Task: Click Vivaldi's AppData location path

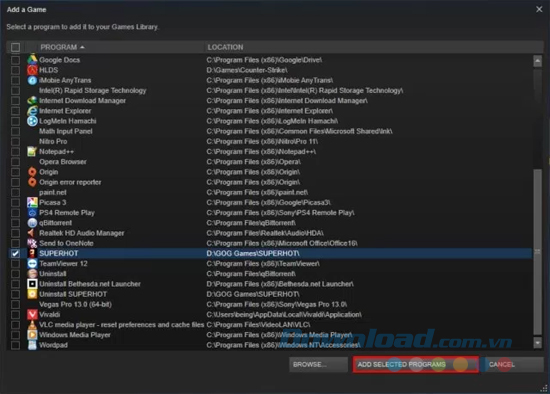Action: coord(284,314)
